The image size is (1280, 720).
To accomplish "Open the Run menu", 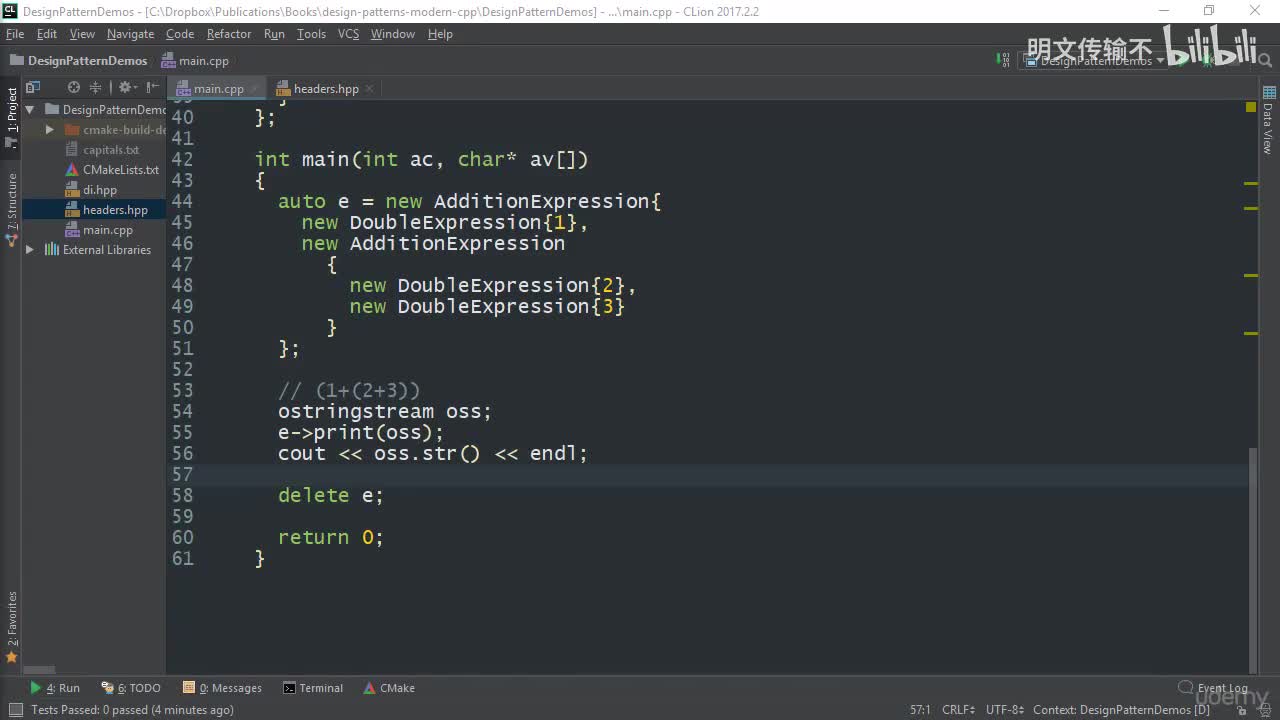I will click(x=274, y=34).
